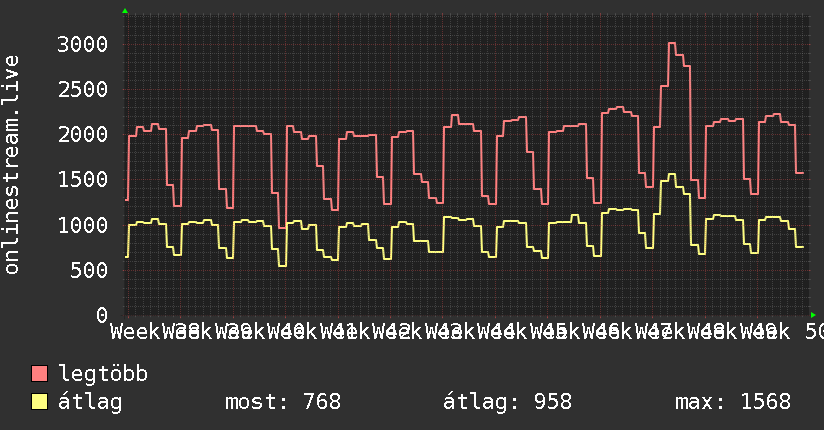
Task: Click the 0 y-axis label
Action: click(x=102, y=315)
